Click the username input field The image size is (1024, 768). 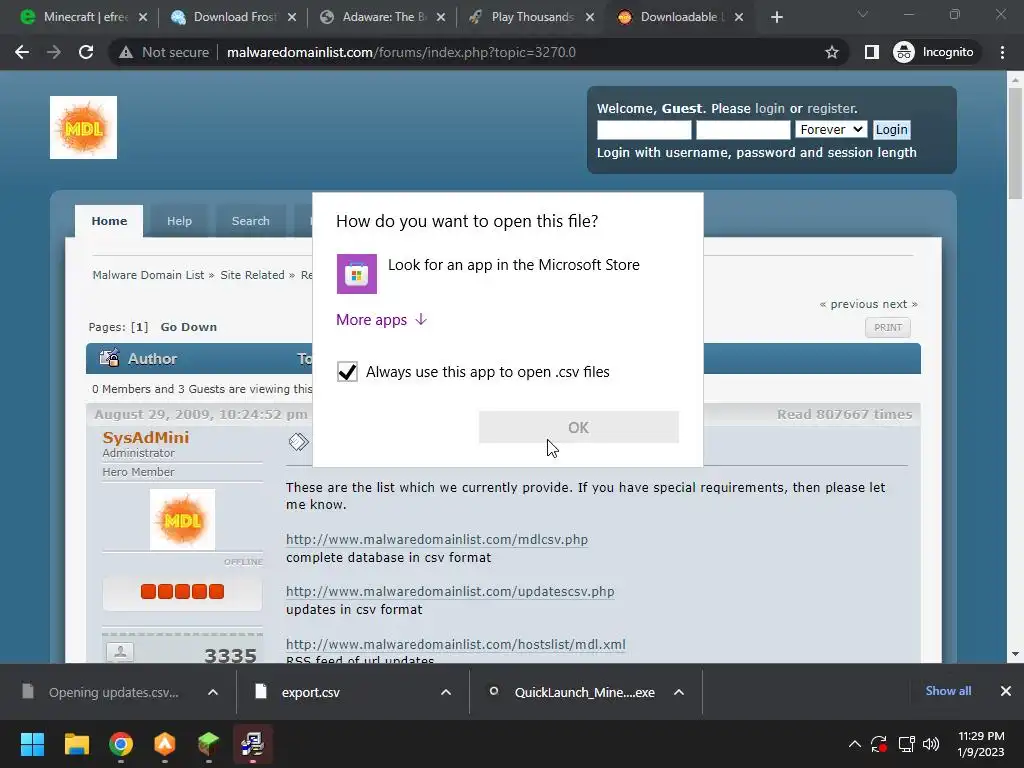(x=644, y=130)
